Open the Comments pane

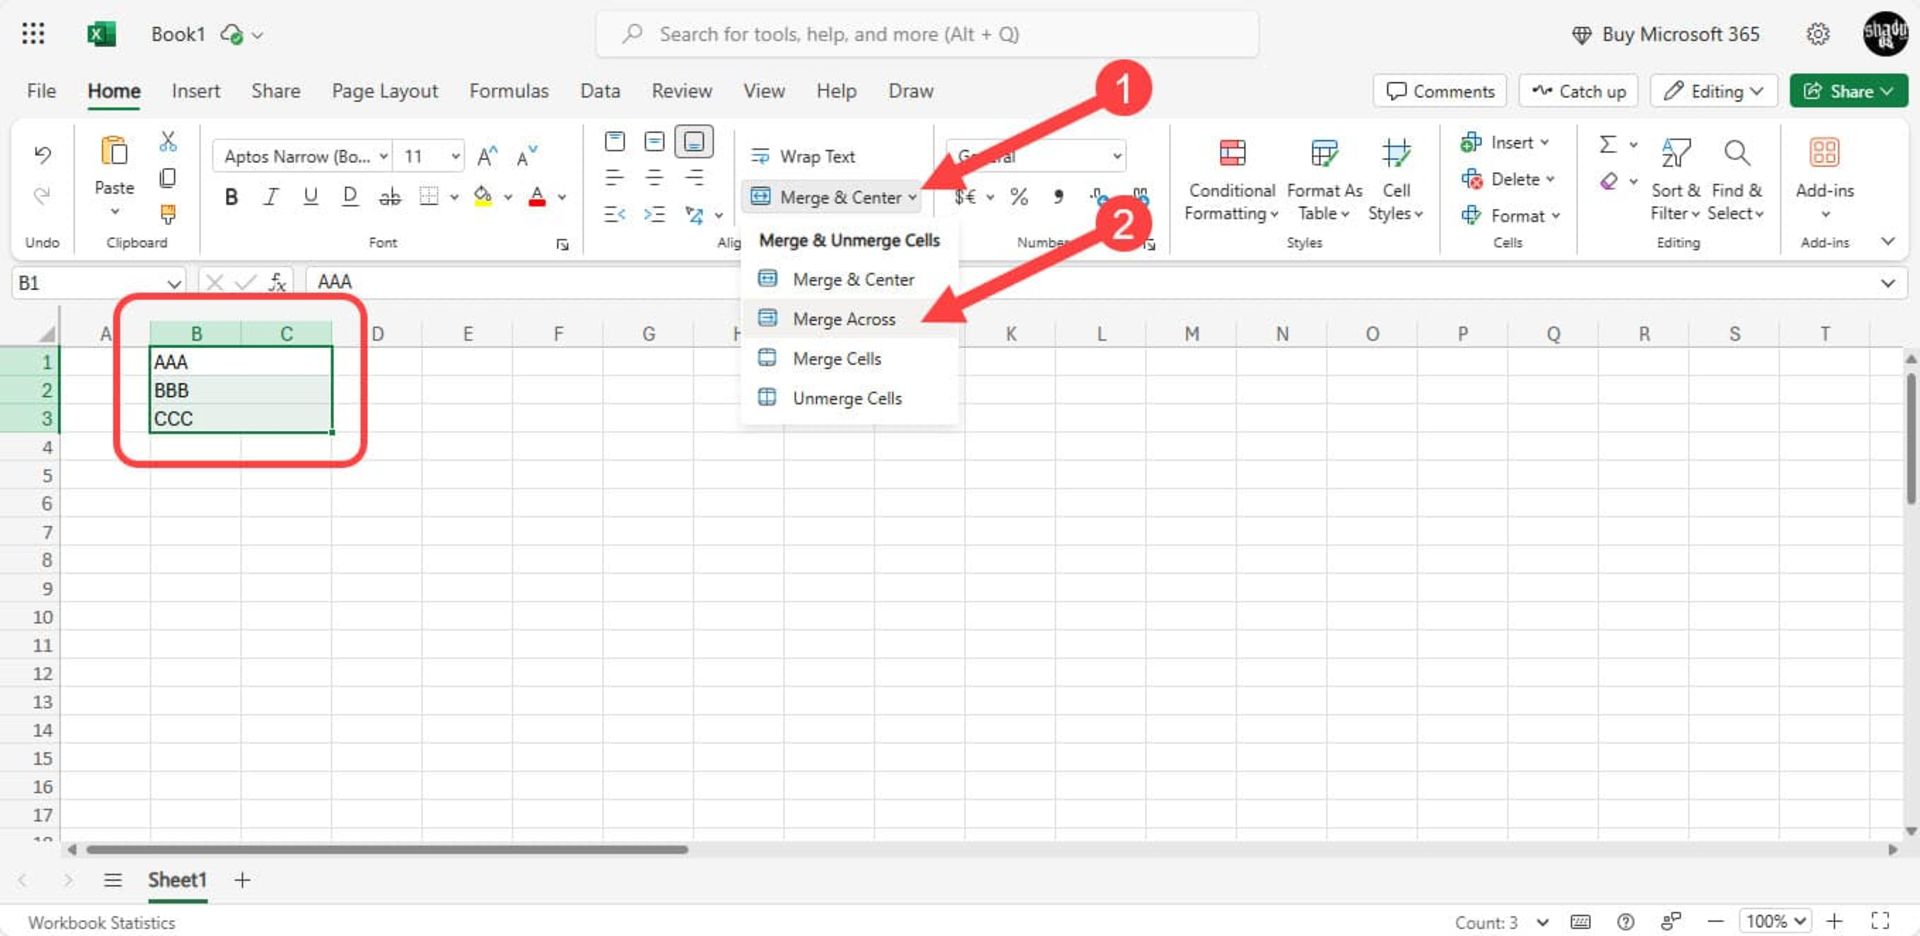(x=1440, y=91)
